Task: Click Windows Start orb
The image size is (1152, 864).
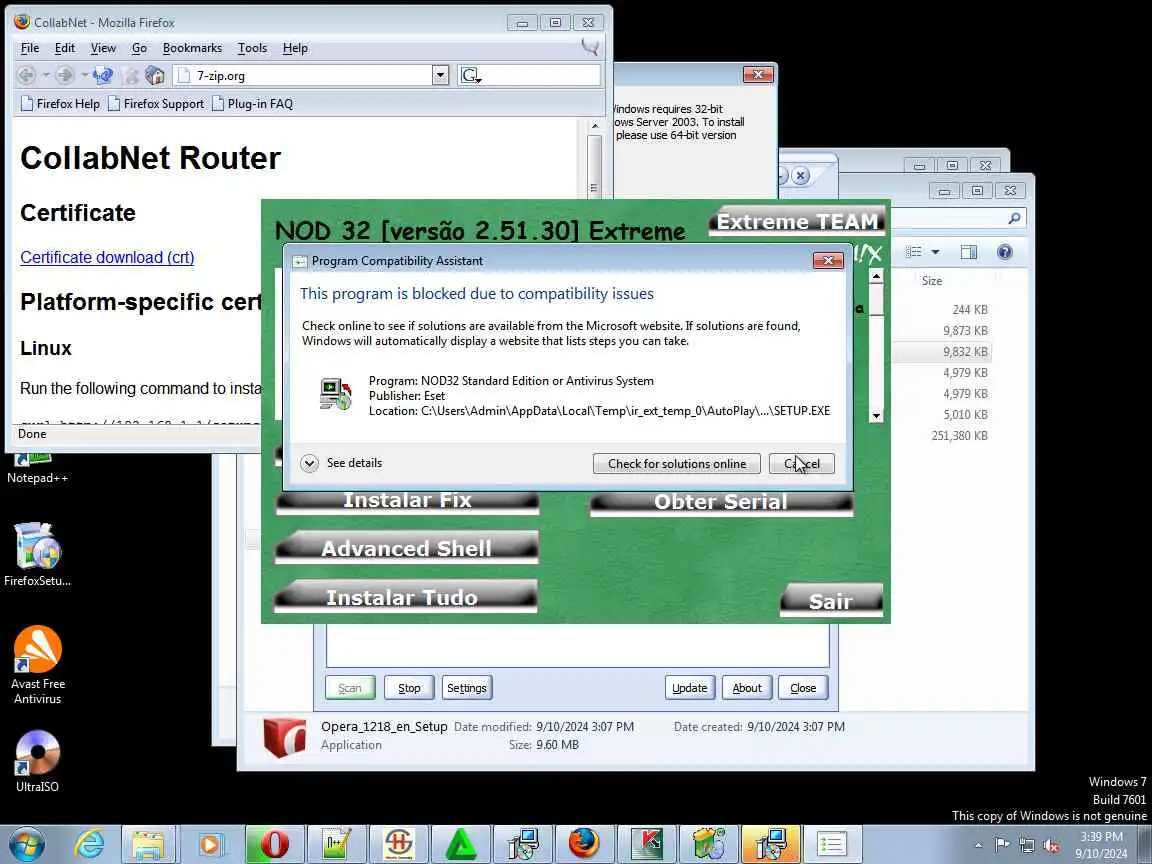Action: click(27, 844)
